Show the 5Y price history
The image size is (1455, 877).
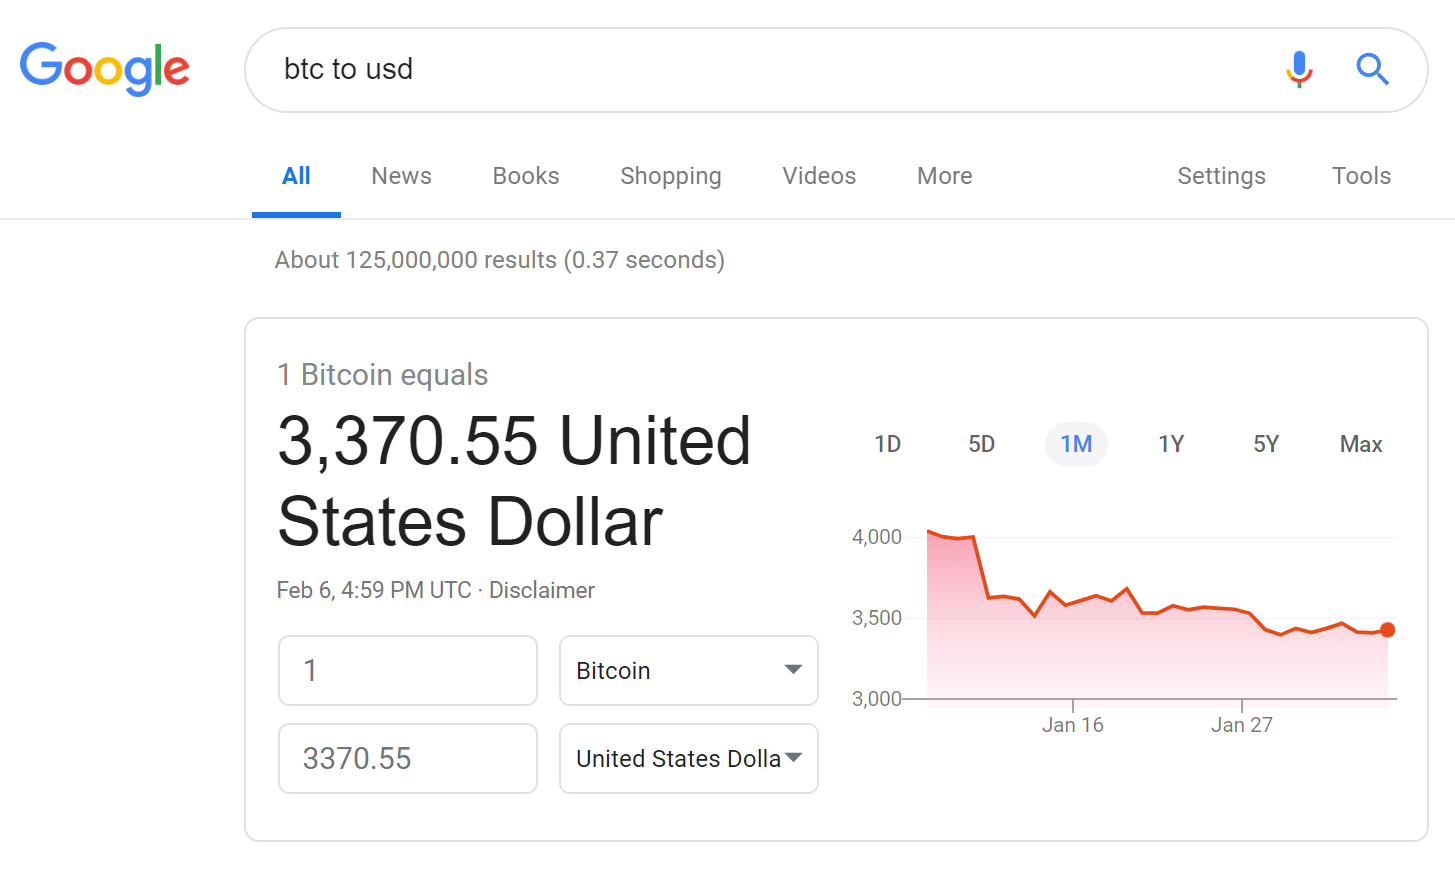click(x=1264, y=443)
